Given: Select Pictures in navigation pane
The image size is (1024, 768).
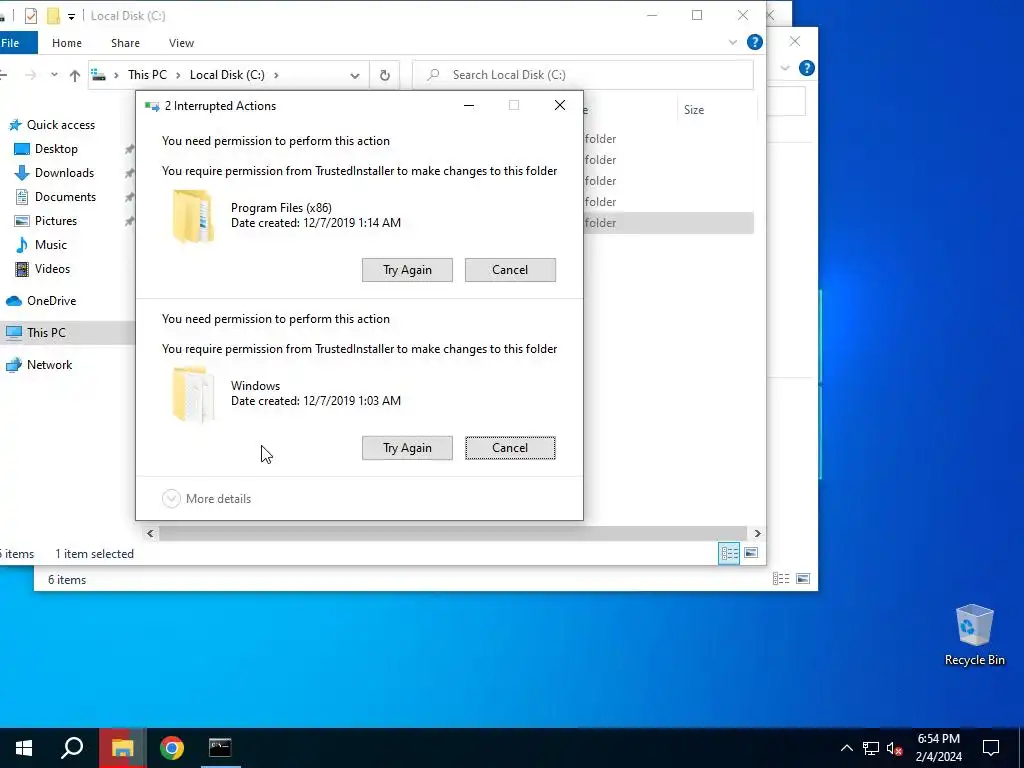Looking at the screenshot, I should point(56,221).
